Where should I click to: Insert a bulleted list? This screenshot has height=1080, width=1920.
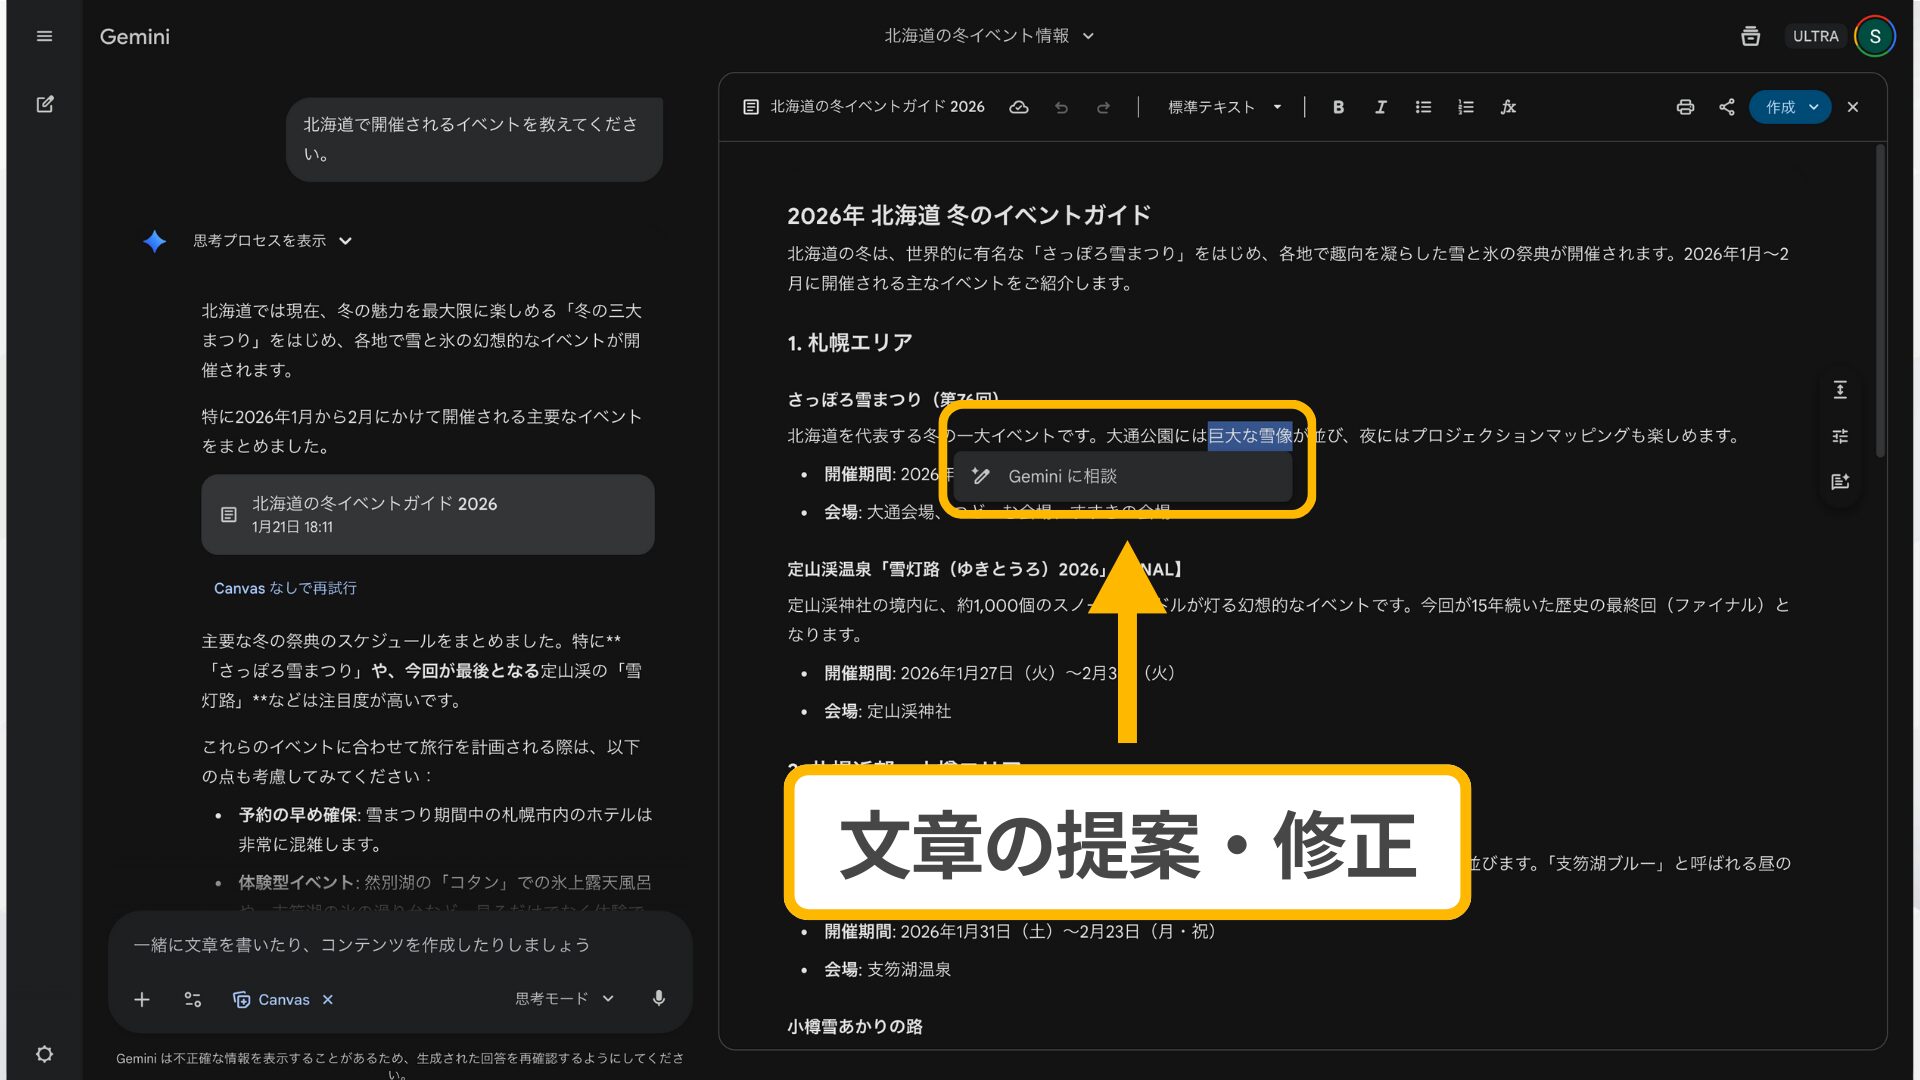[x=1422, y=107]
